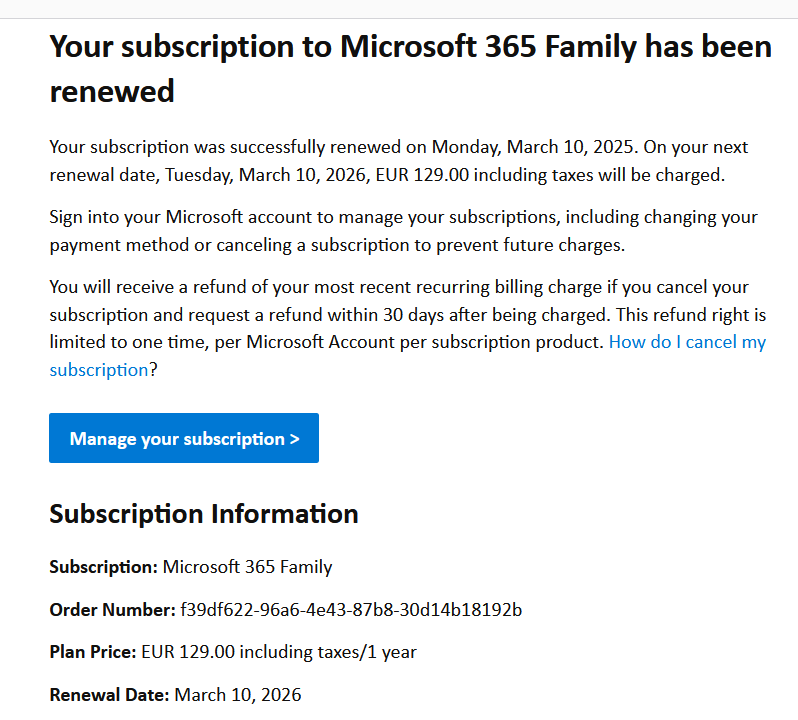
Task: Click the "Plan Price:" label
Action: pos(93,652)
